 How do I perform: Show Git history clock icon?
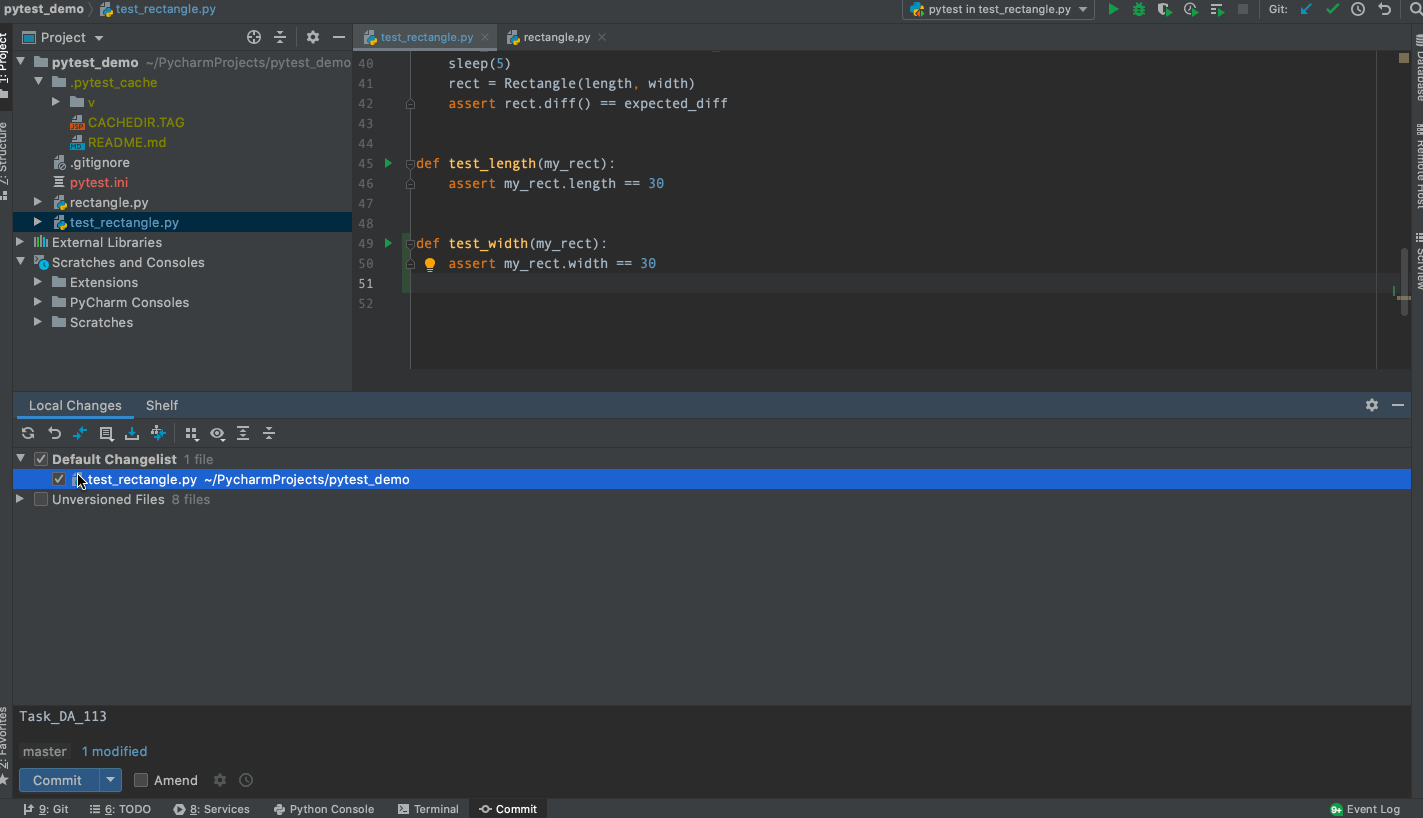click(1358, 9)
